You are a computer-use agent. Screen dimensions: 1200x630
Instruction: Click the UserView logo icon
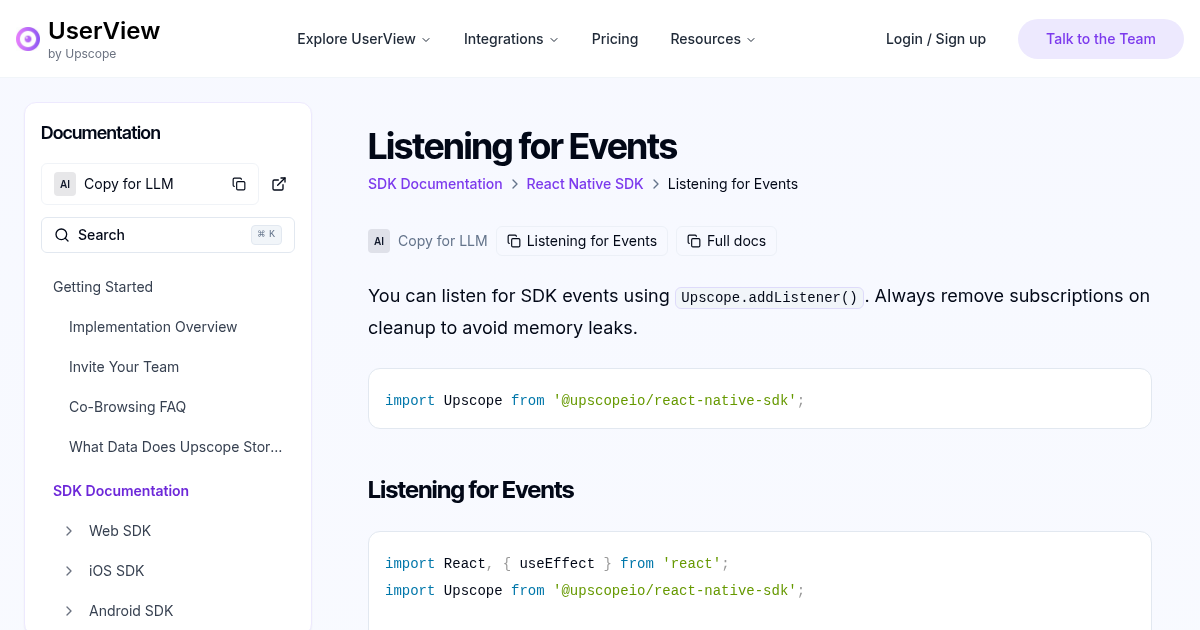point(28,39)
